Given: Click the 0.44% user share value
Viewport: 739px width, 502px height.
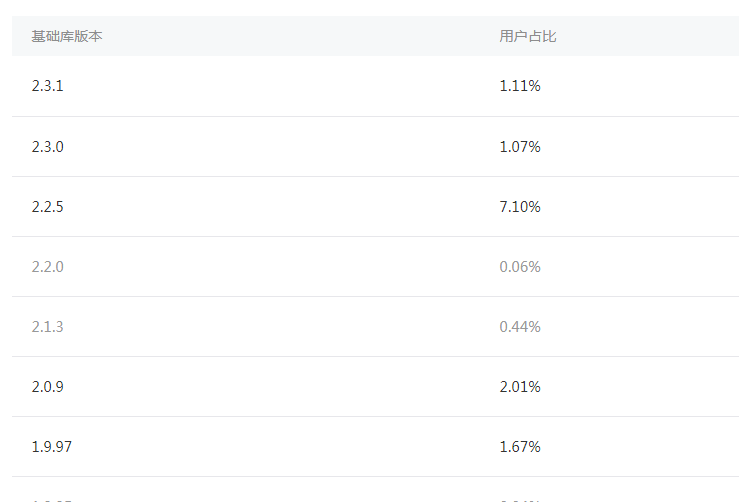Looking at the screenshot, I should (520, 327).
